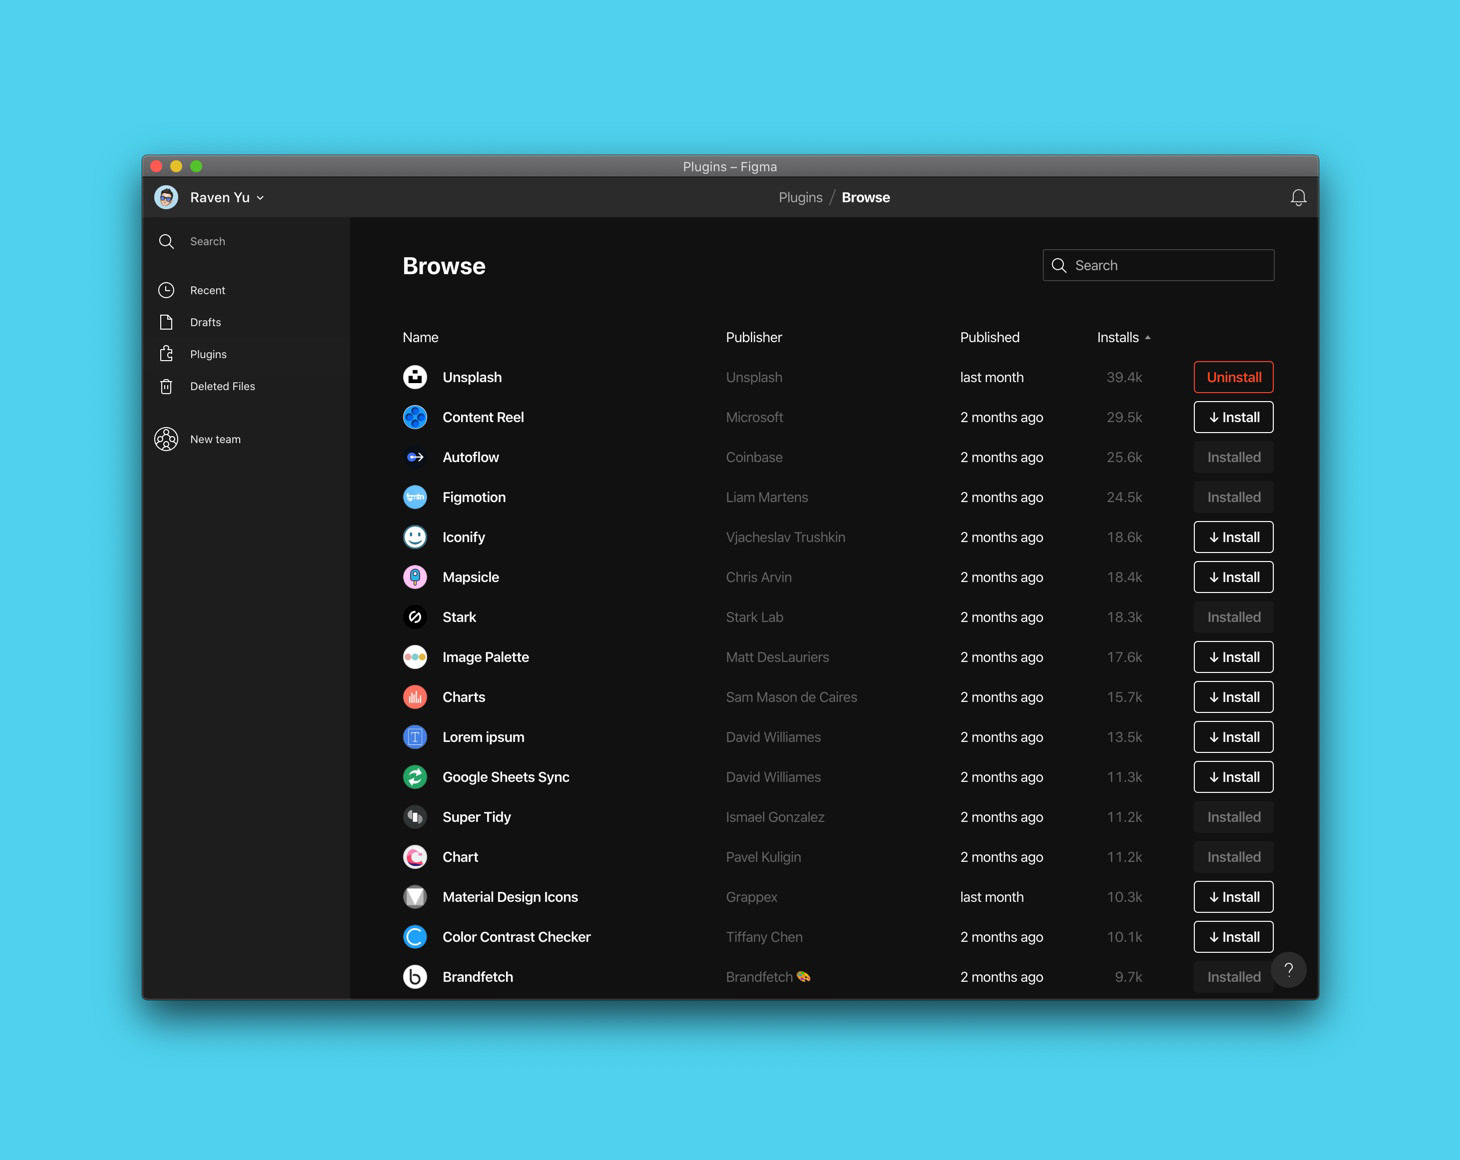Click the 39.4k installs value
Viewport: 1460px width, 1160px height.
pos(1124,377)
